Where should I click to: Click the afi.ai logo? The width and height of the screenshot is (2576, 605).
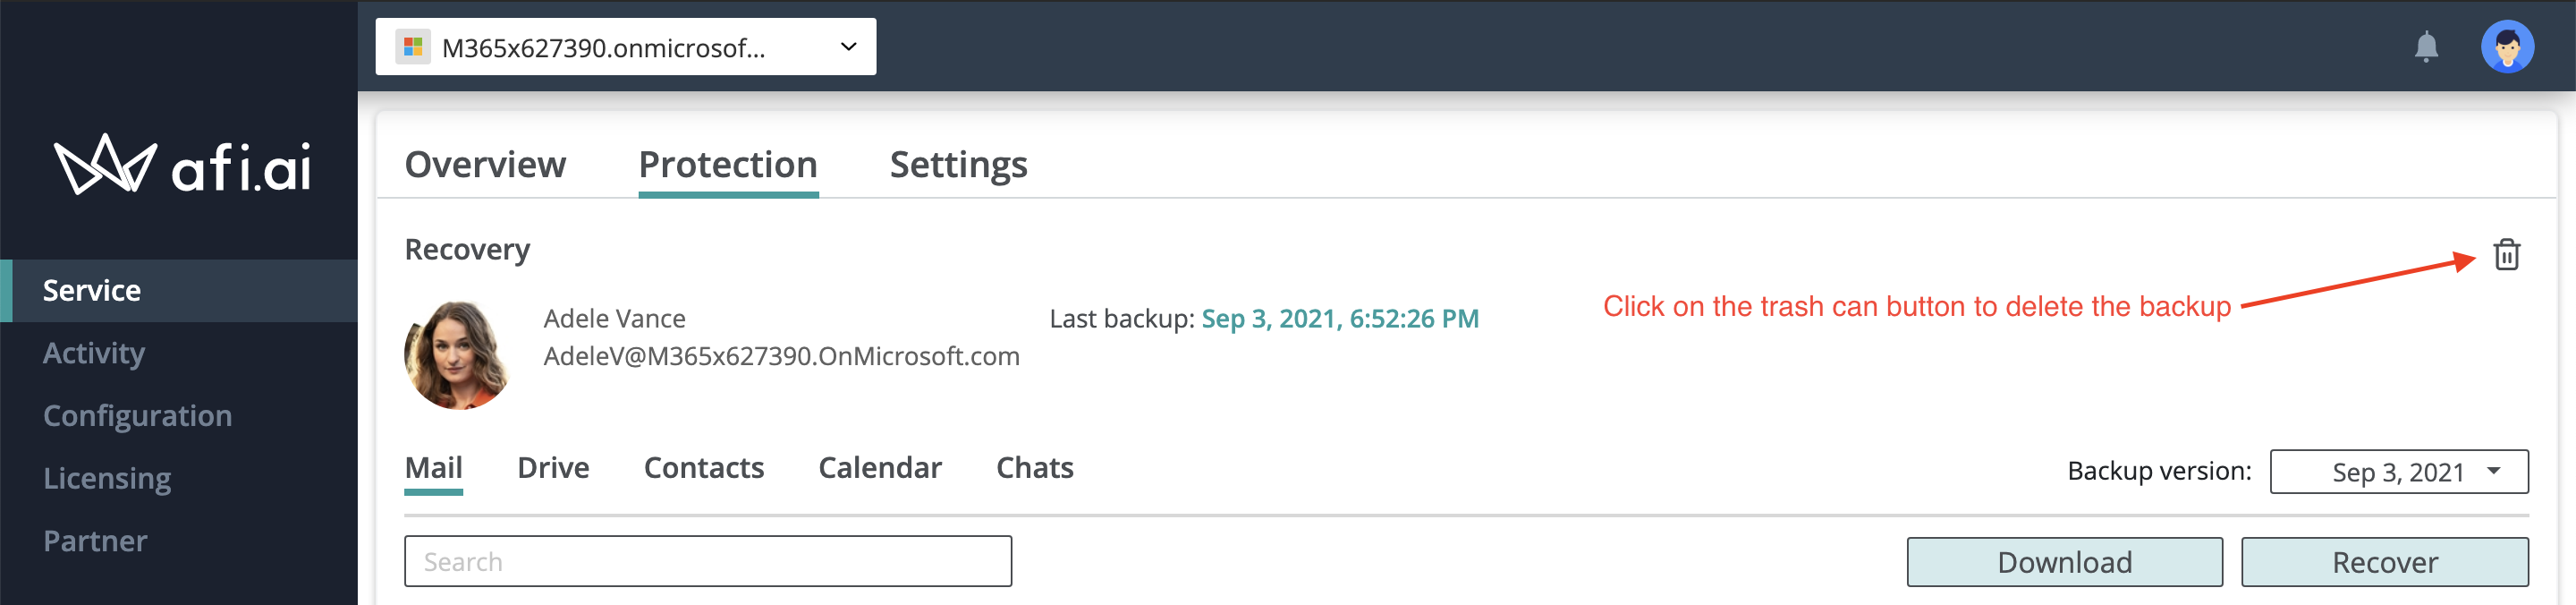click(182, 165)
